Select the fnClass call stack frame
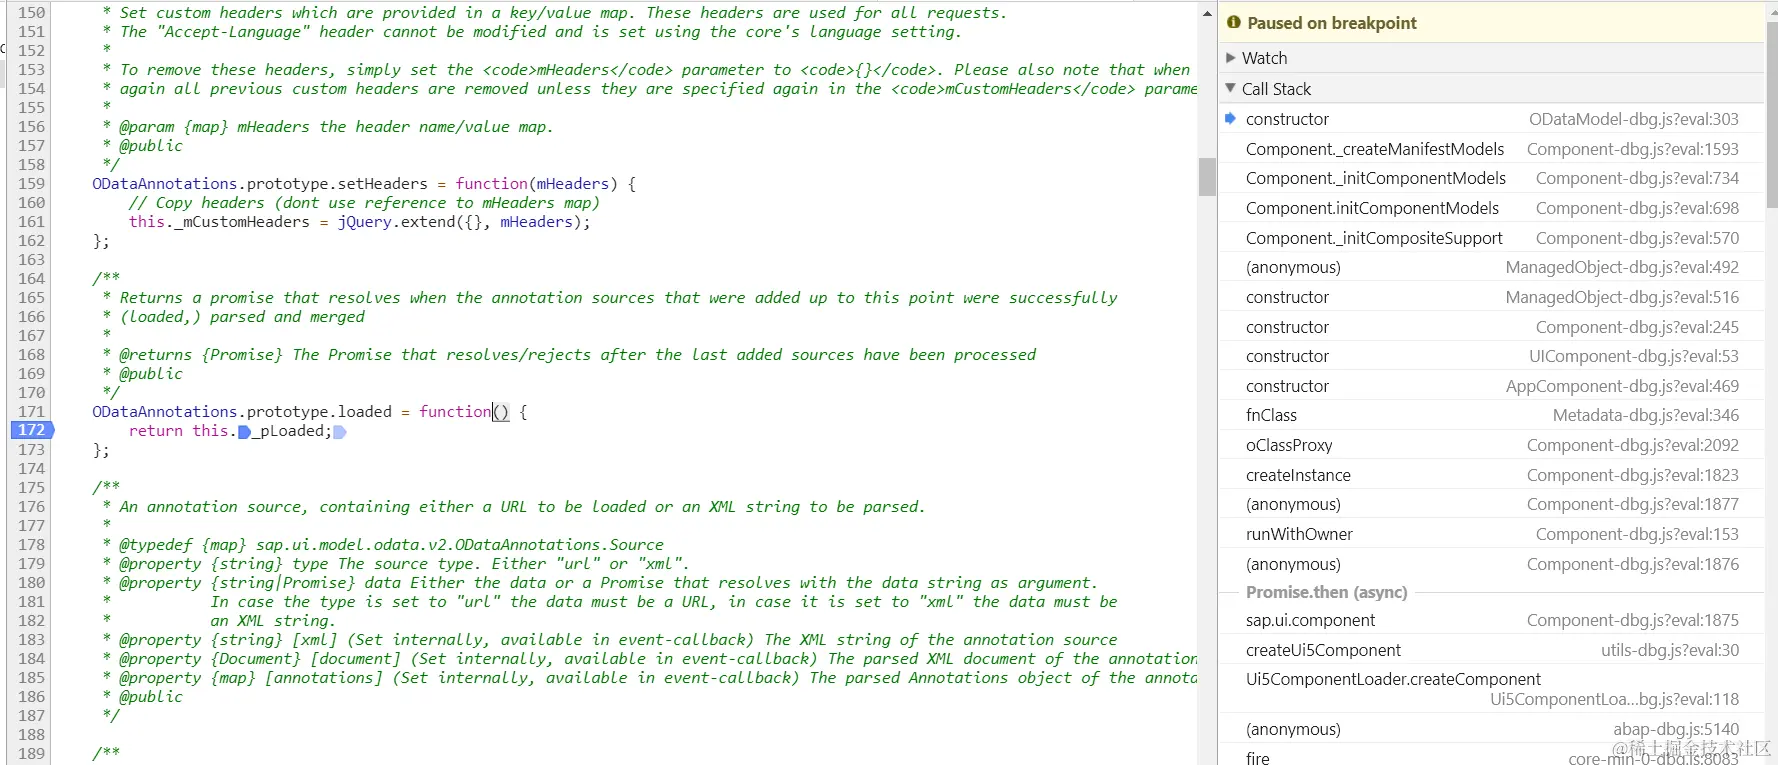1778x765 pixels. click(1491, 415)
